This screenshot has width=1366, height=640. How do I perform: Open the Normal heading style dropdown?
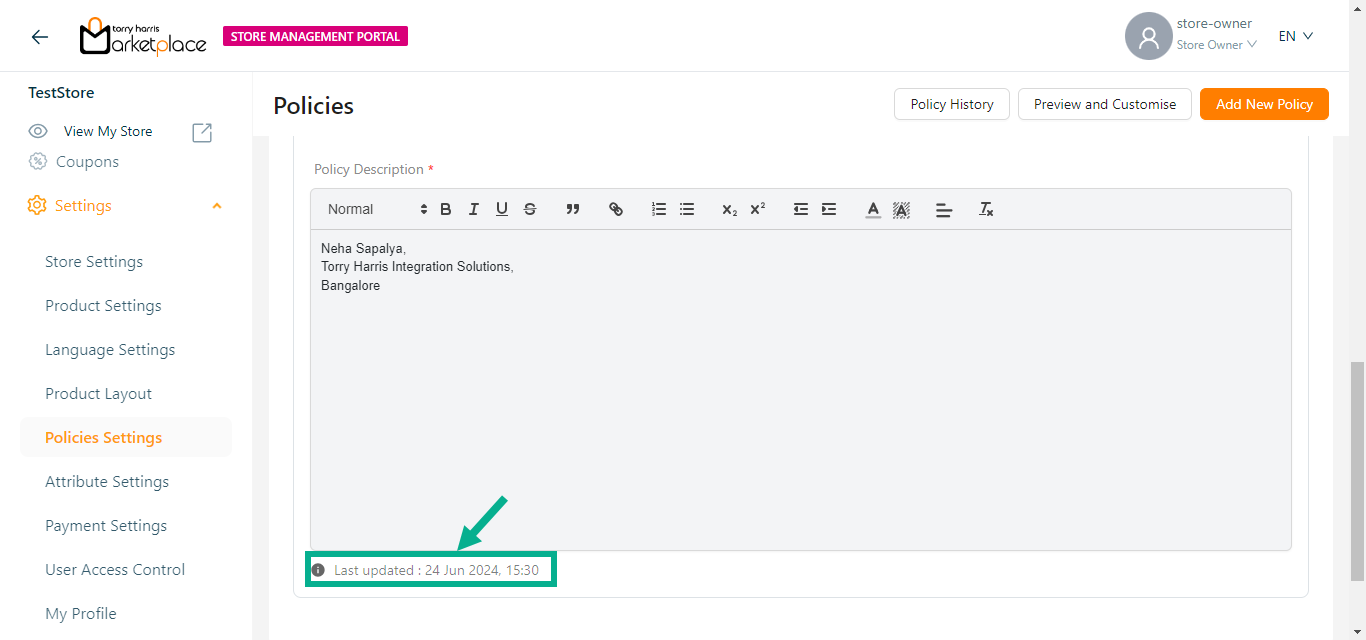(x=377, y=209)
